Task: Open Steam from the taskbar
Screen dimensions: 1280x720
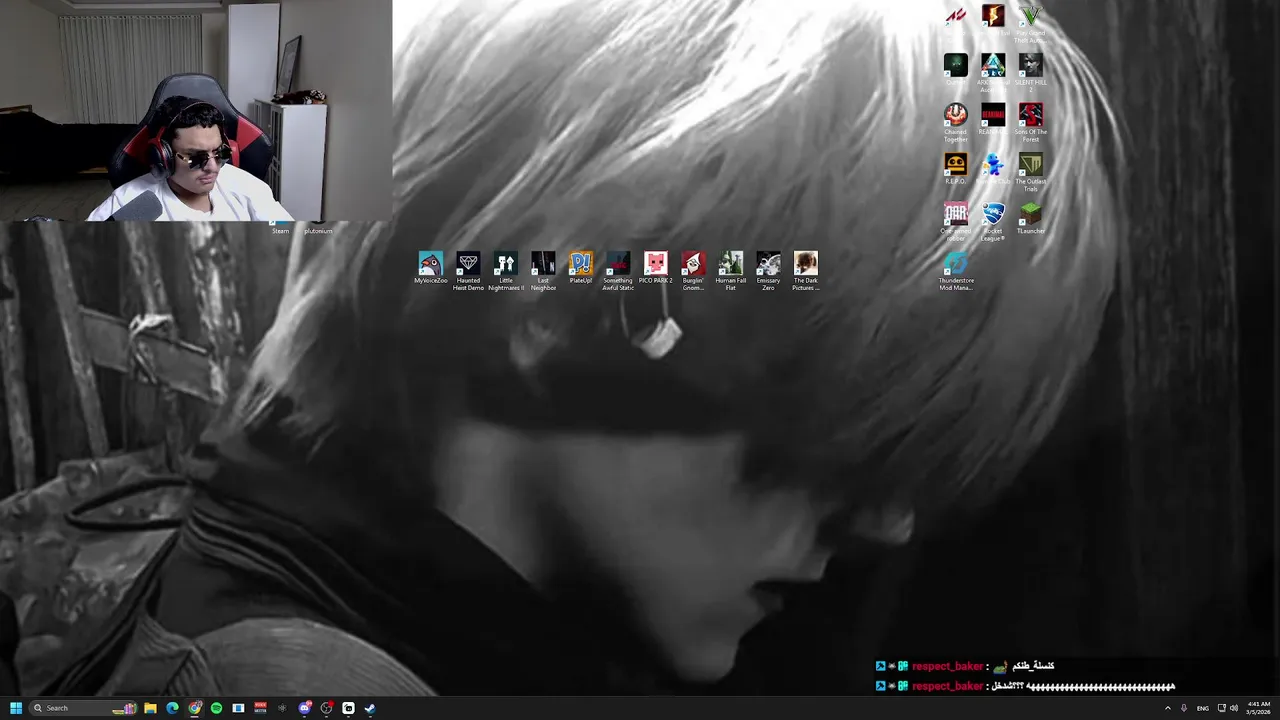Action: tap(370, 708)
